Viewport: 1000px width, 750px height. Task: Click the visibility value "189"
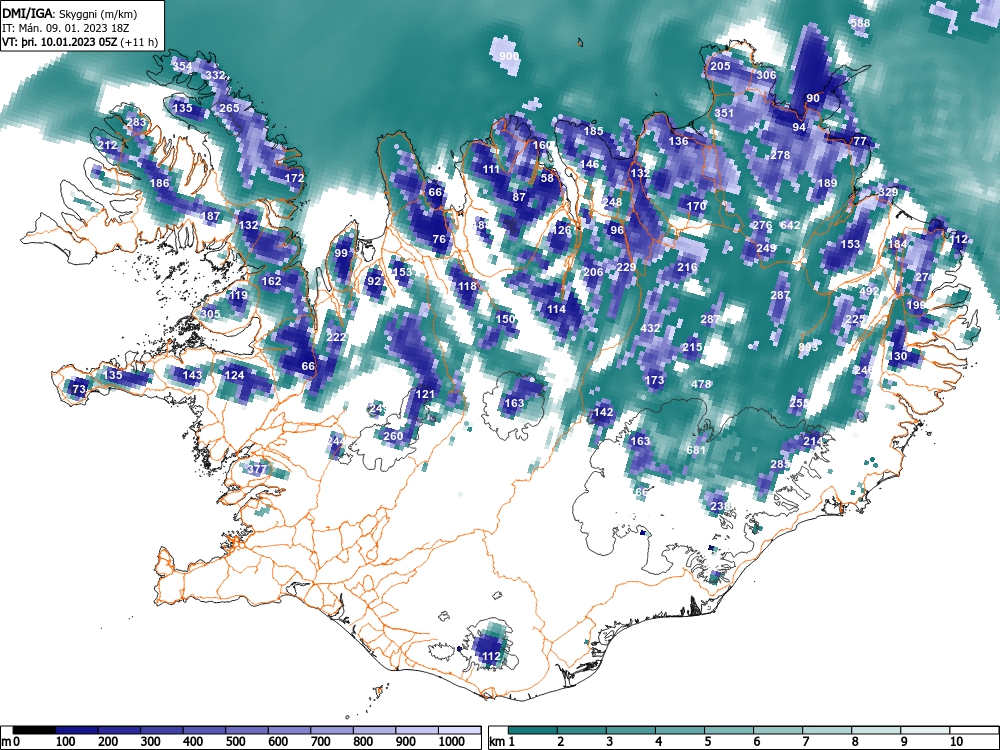click(827, 183)
